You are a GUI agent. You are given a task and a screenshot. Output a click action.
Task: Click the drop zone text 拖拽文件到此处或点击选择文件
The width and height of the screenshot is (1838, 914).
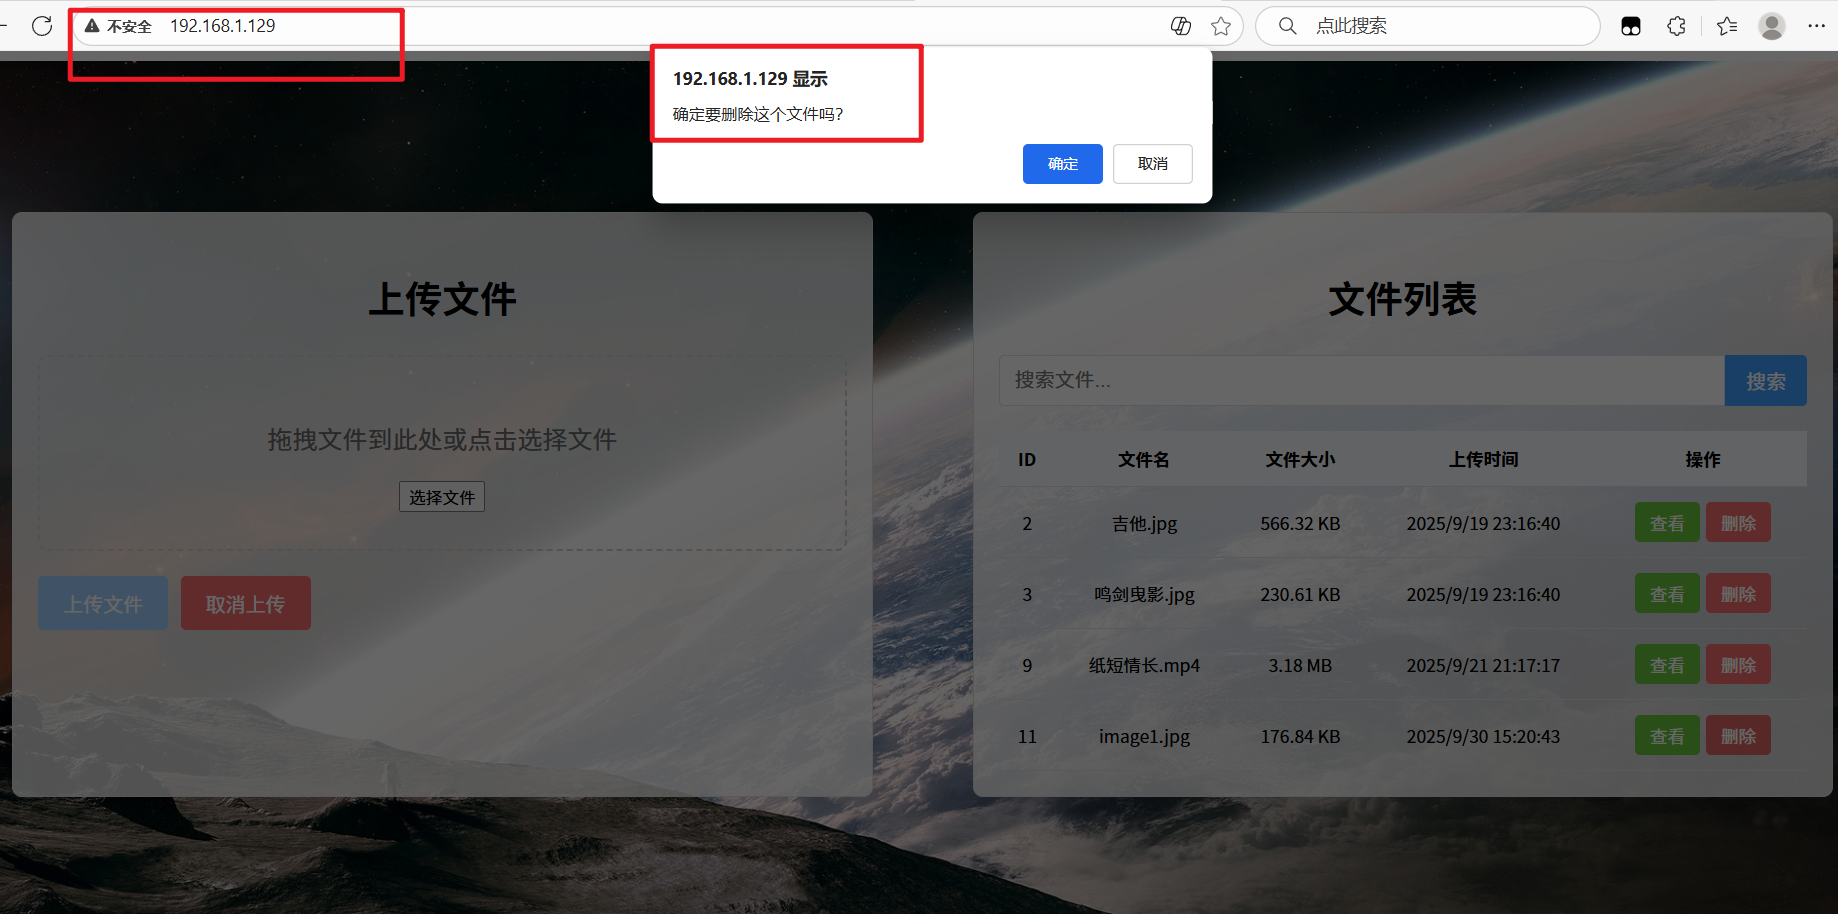click(442, 440)
